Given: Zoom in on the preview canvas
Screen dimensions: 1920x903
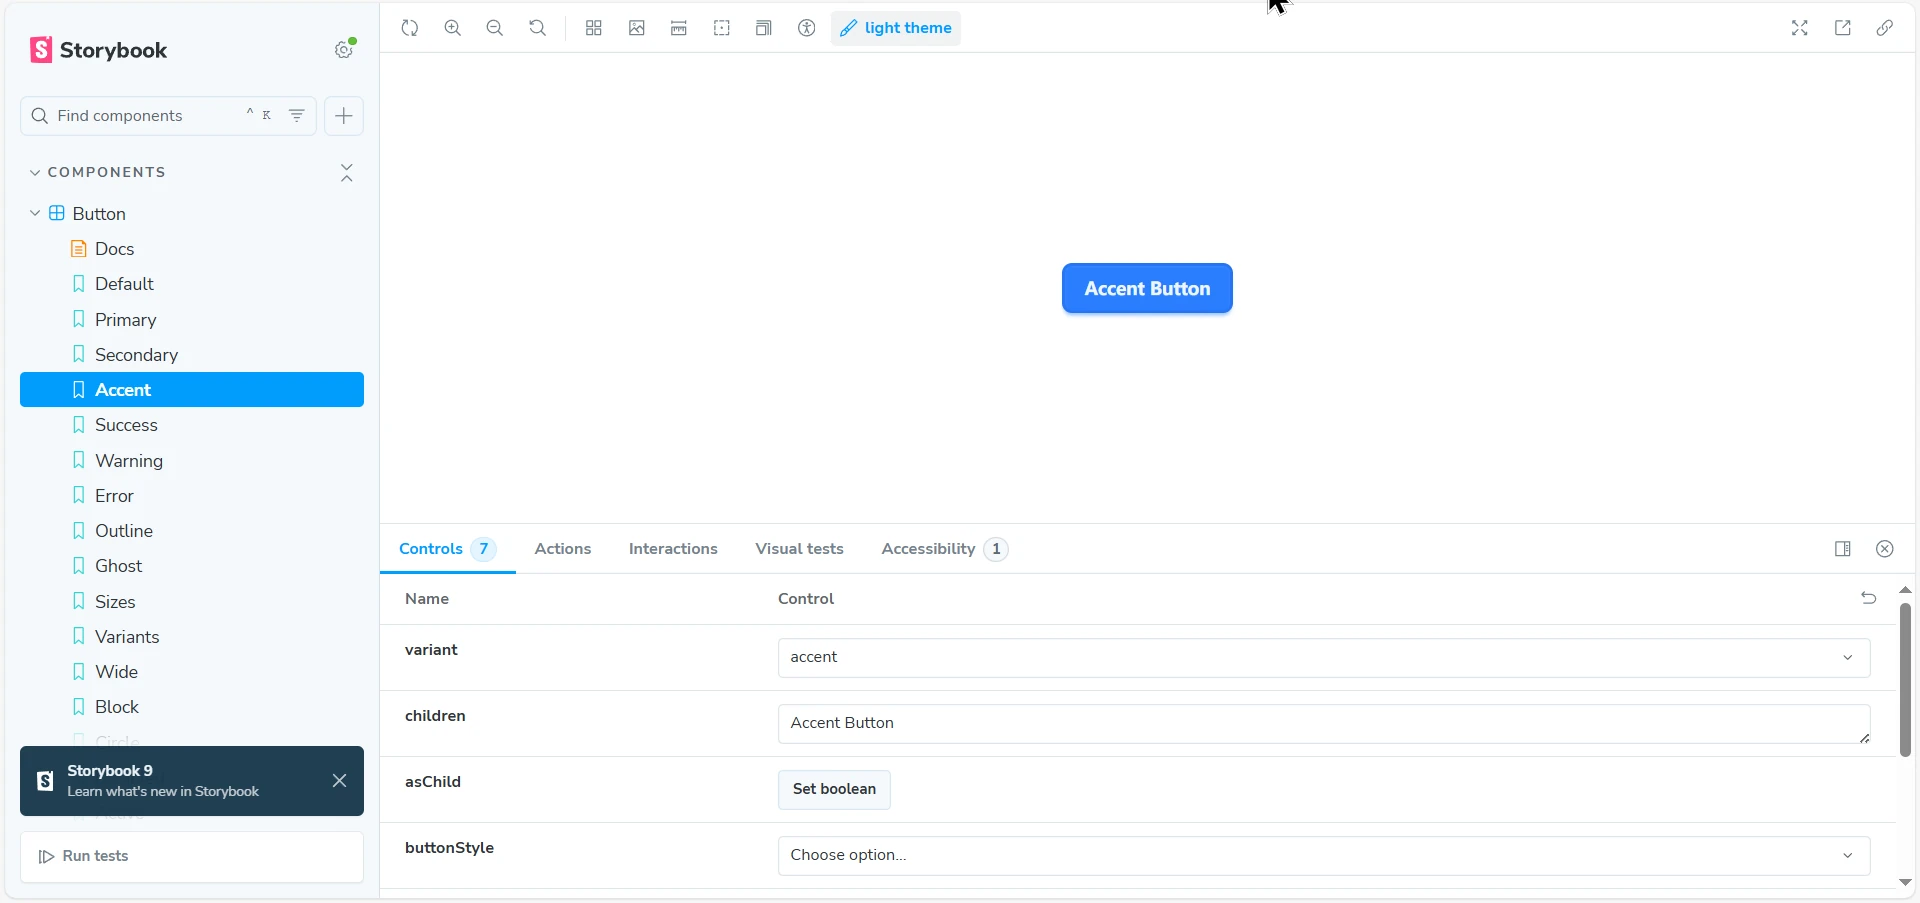Looking at the screenshot, I should coord(453,28).
